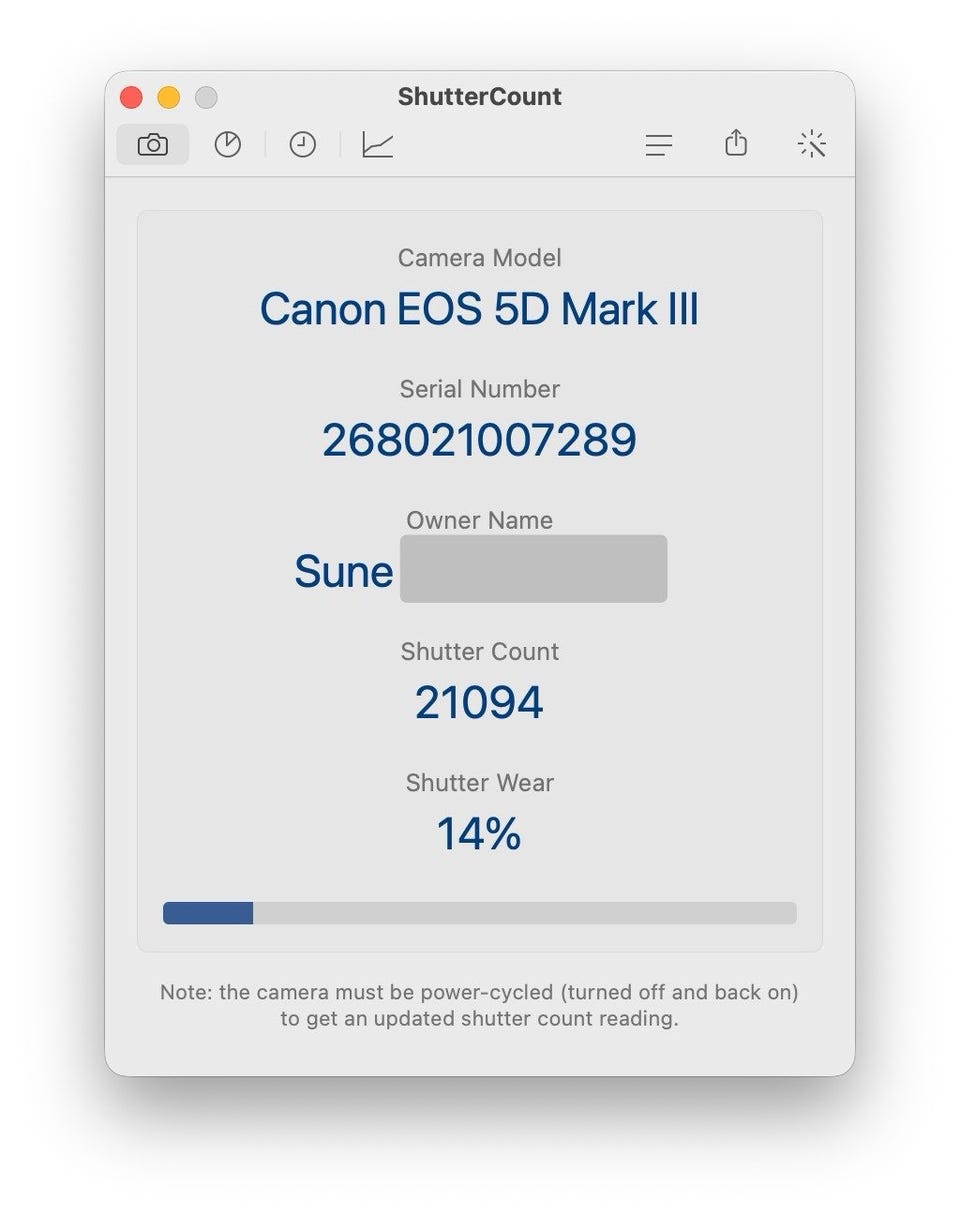Select the camera summary view icon
Screen dimensions: 960x1215
tap(152, 145)
